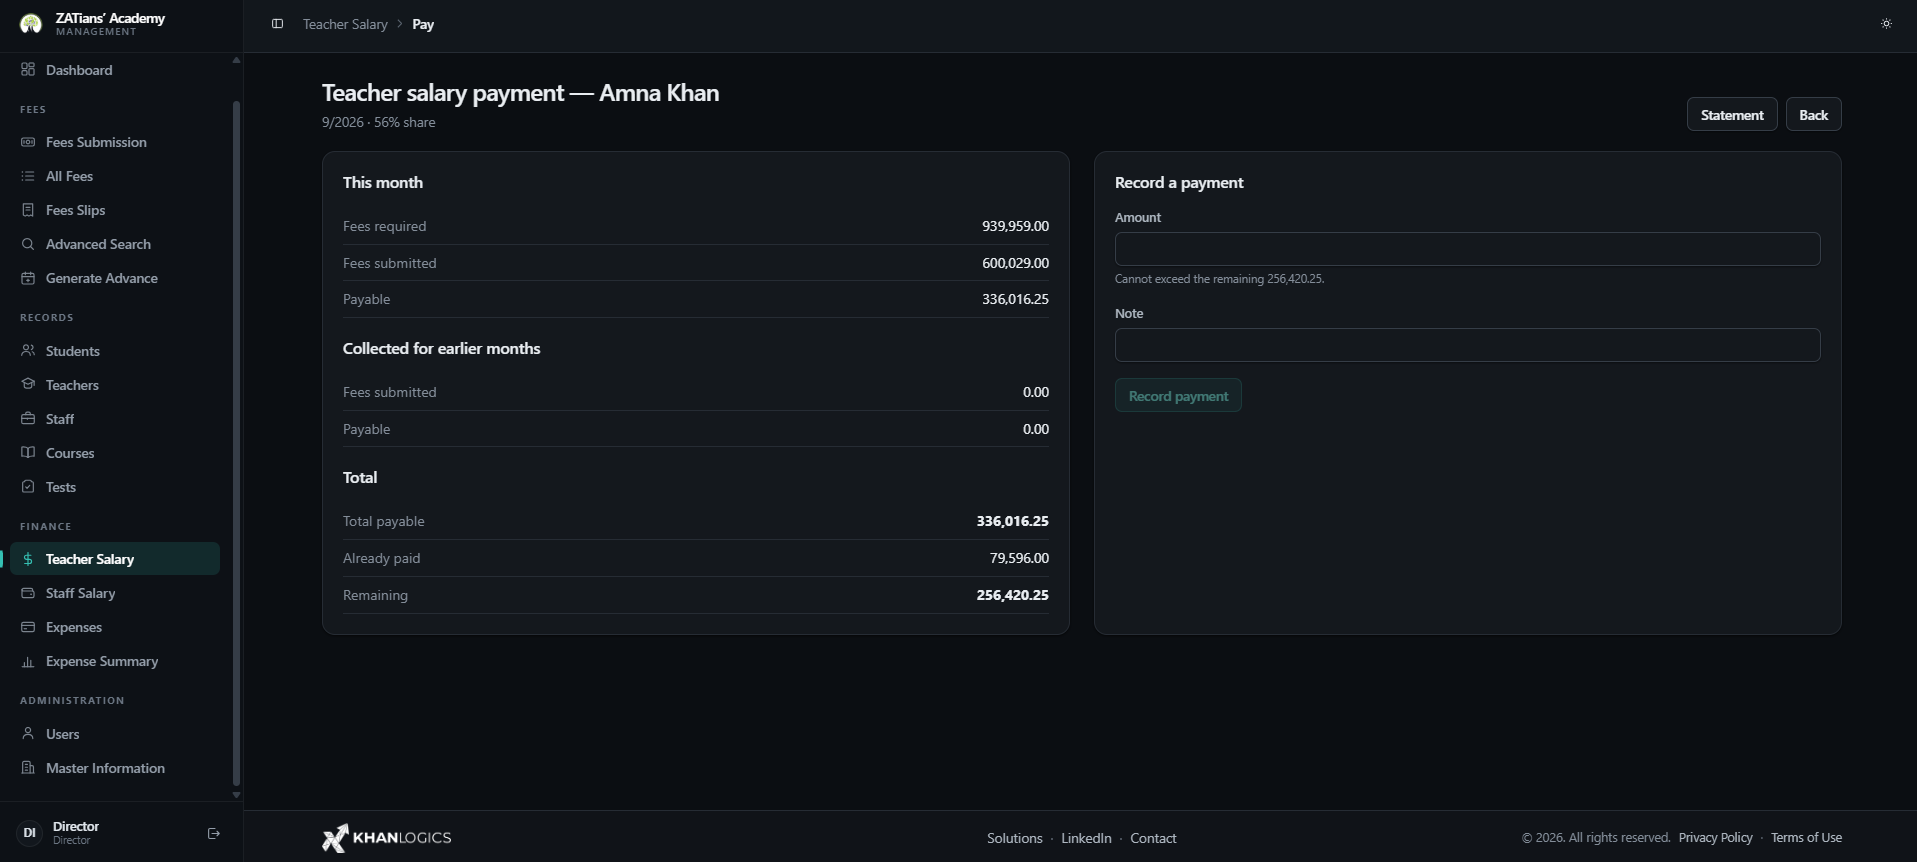Open the Solutions footer link
Image resolution: width=1917 pixels, height=862 pixels.
[1014, 838]
